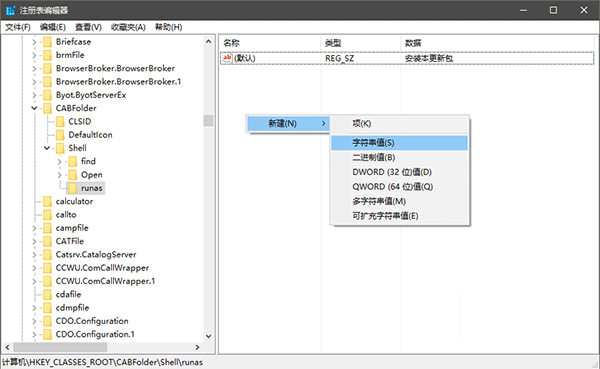Expand the campfile tree node

(34, 229)
